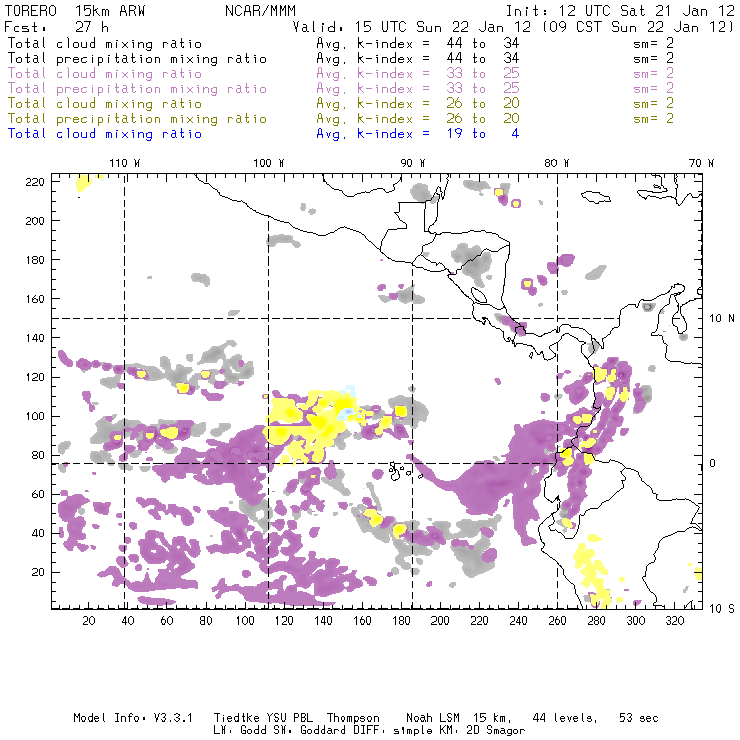This screenshot has width=740, height=740.
Task: Click y-axis tick label '220'
Action: 34,182
